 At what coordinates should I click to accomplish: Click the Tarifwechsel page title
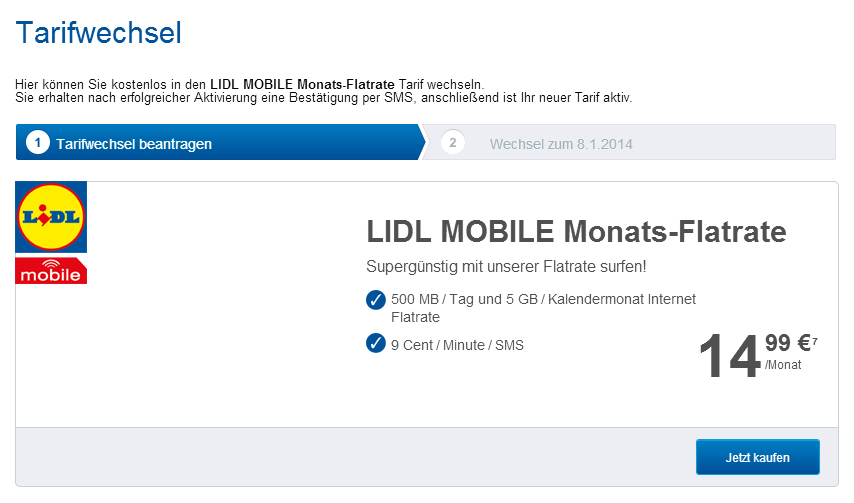(98, 33)
